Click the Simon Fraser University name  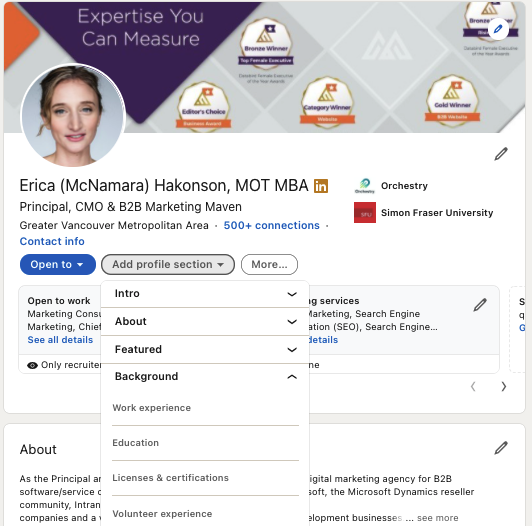coord(437,213)
